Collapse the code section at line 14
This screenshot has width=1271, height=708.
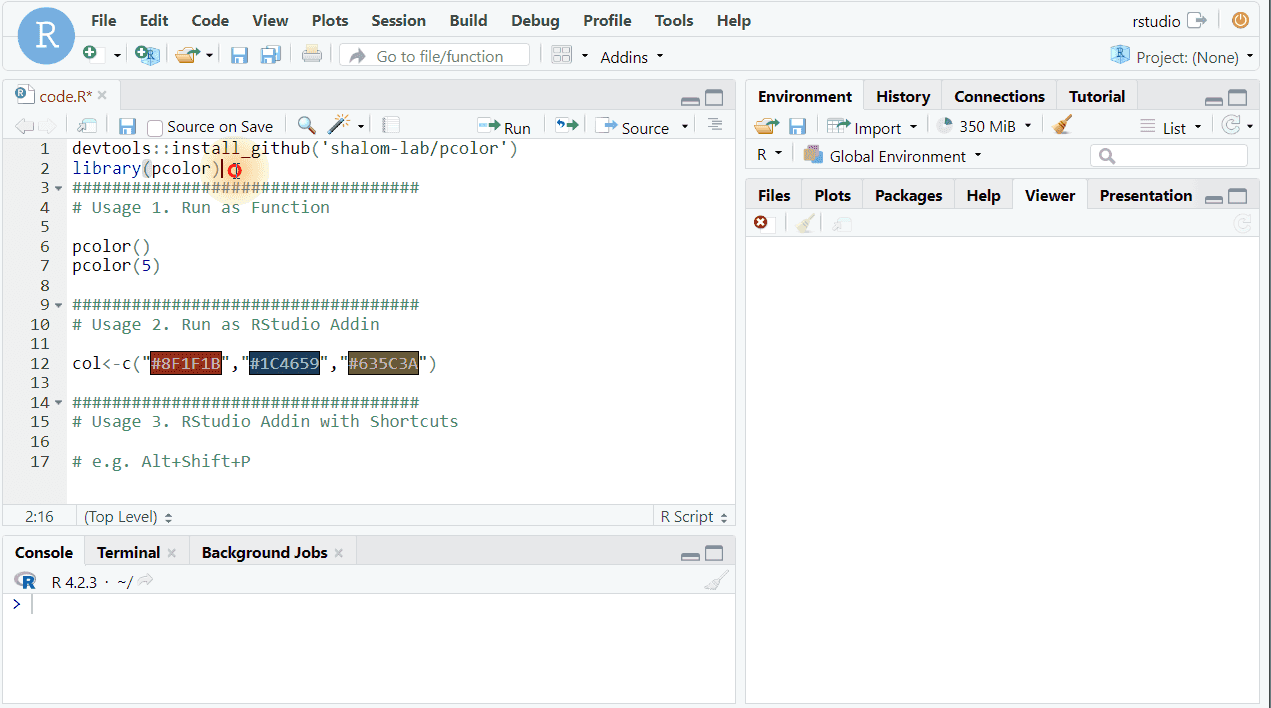pos(59,403)
